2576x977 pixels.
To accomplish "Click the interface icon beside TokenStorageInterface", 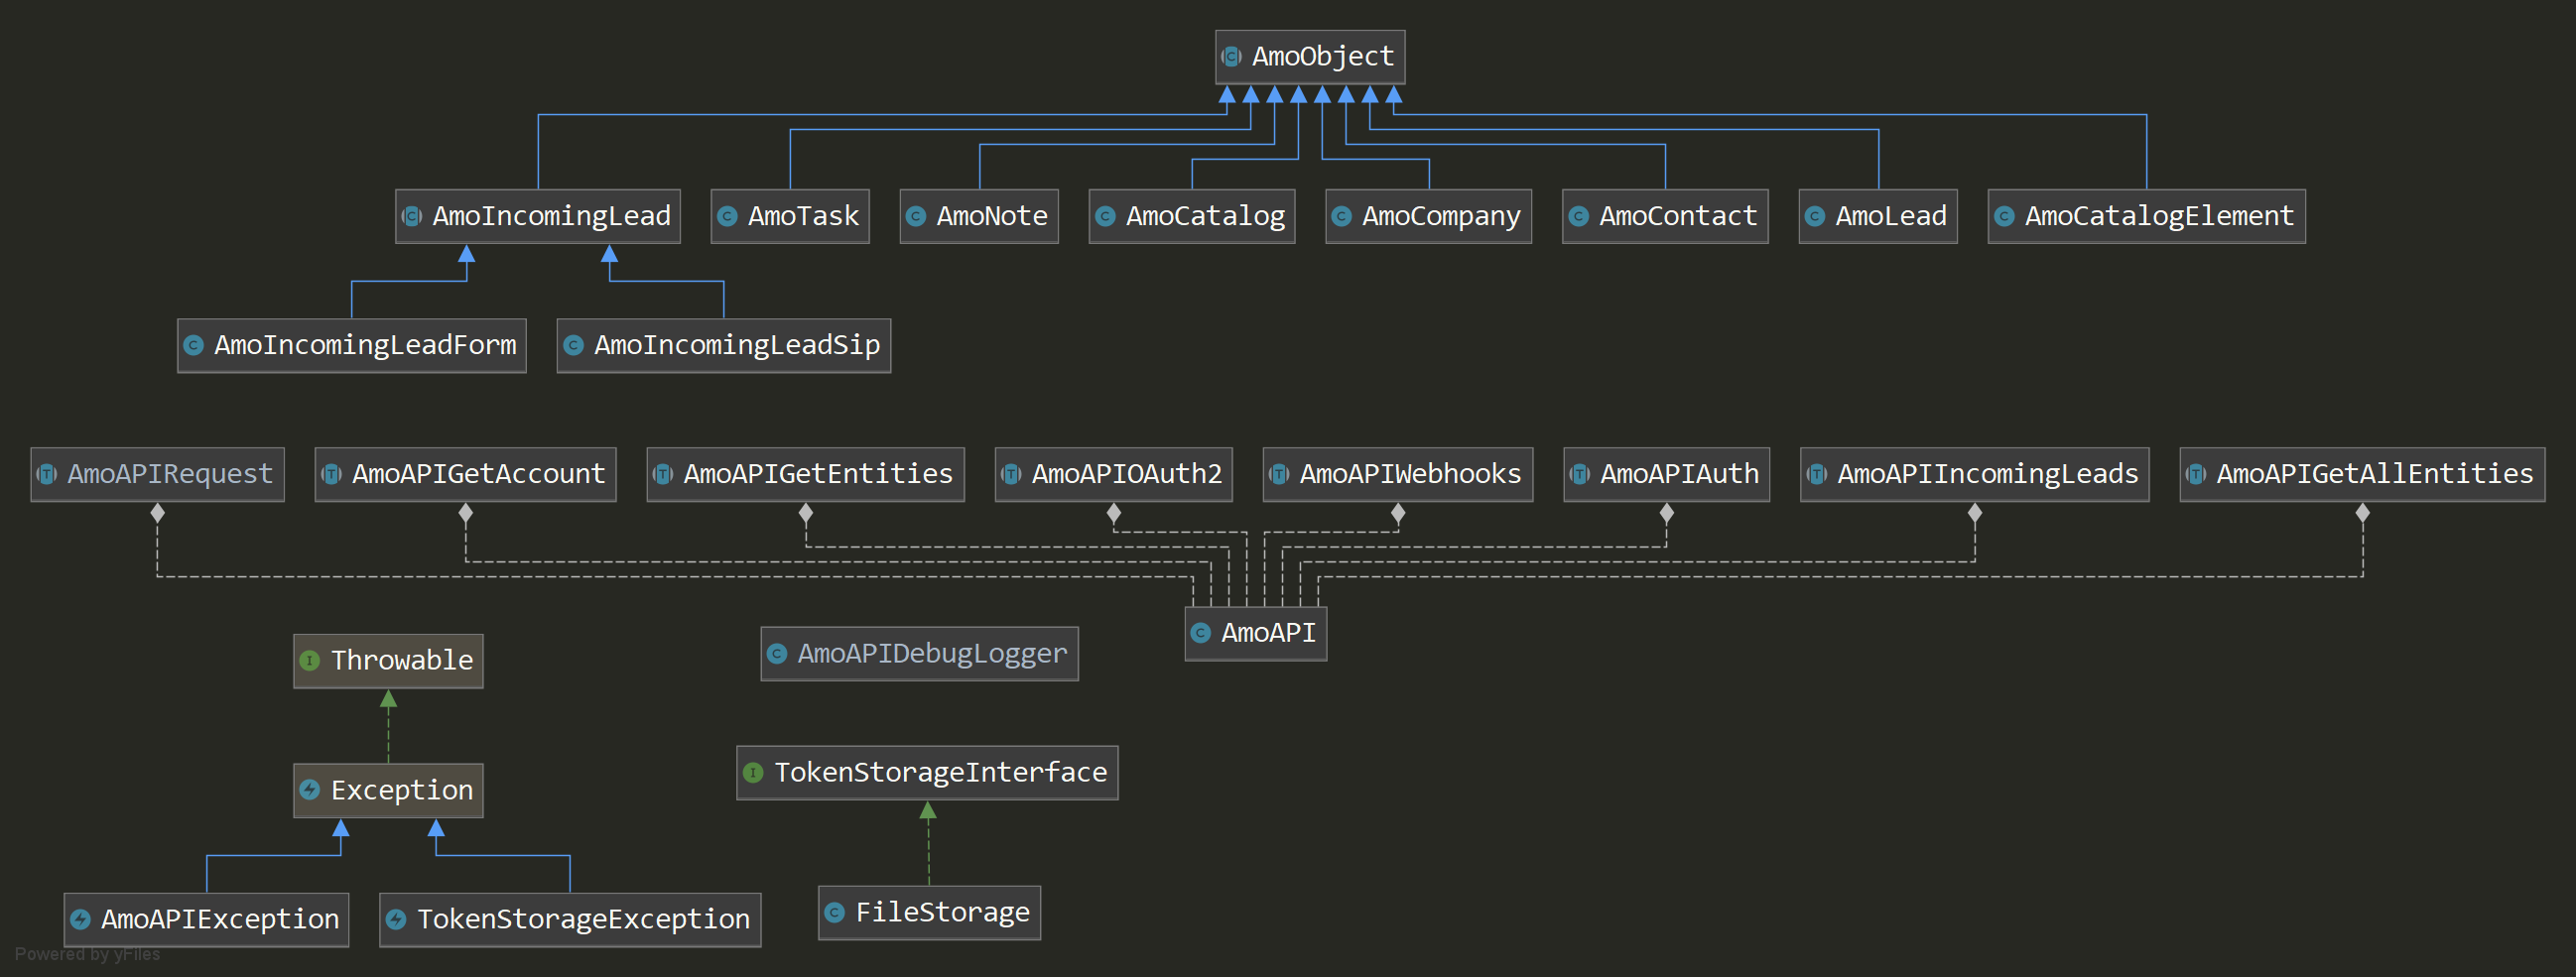I will click(754, 773).
